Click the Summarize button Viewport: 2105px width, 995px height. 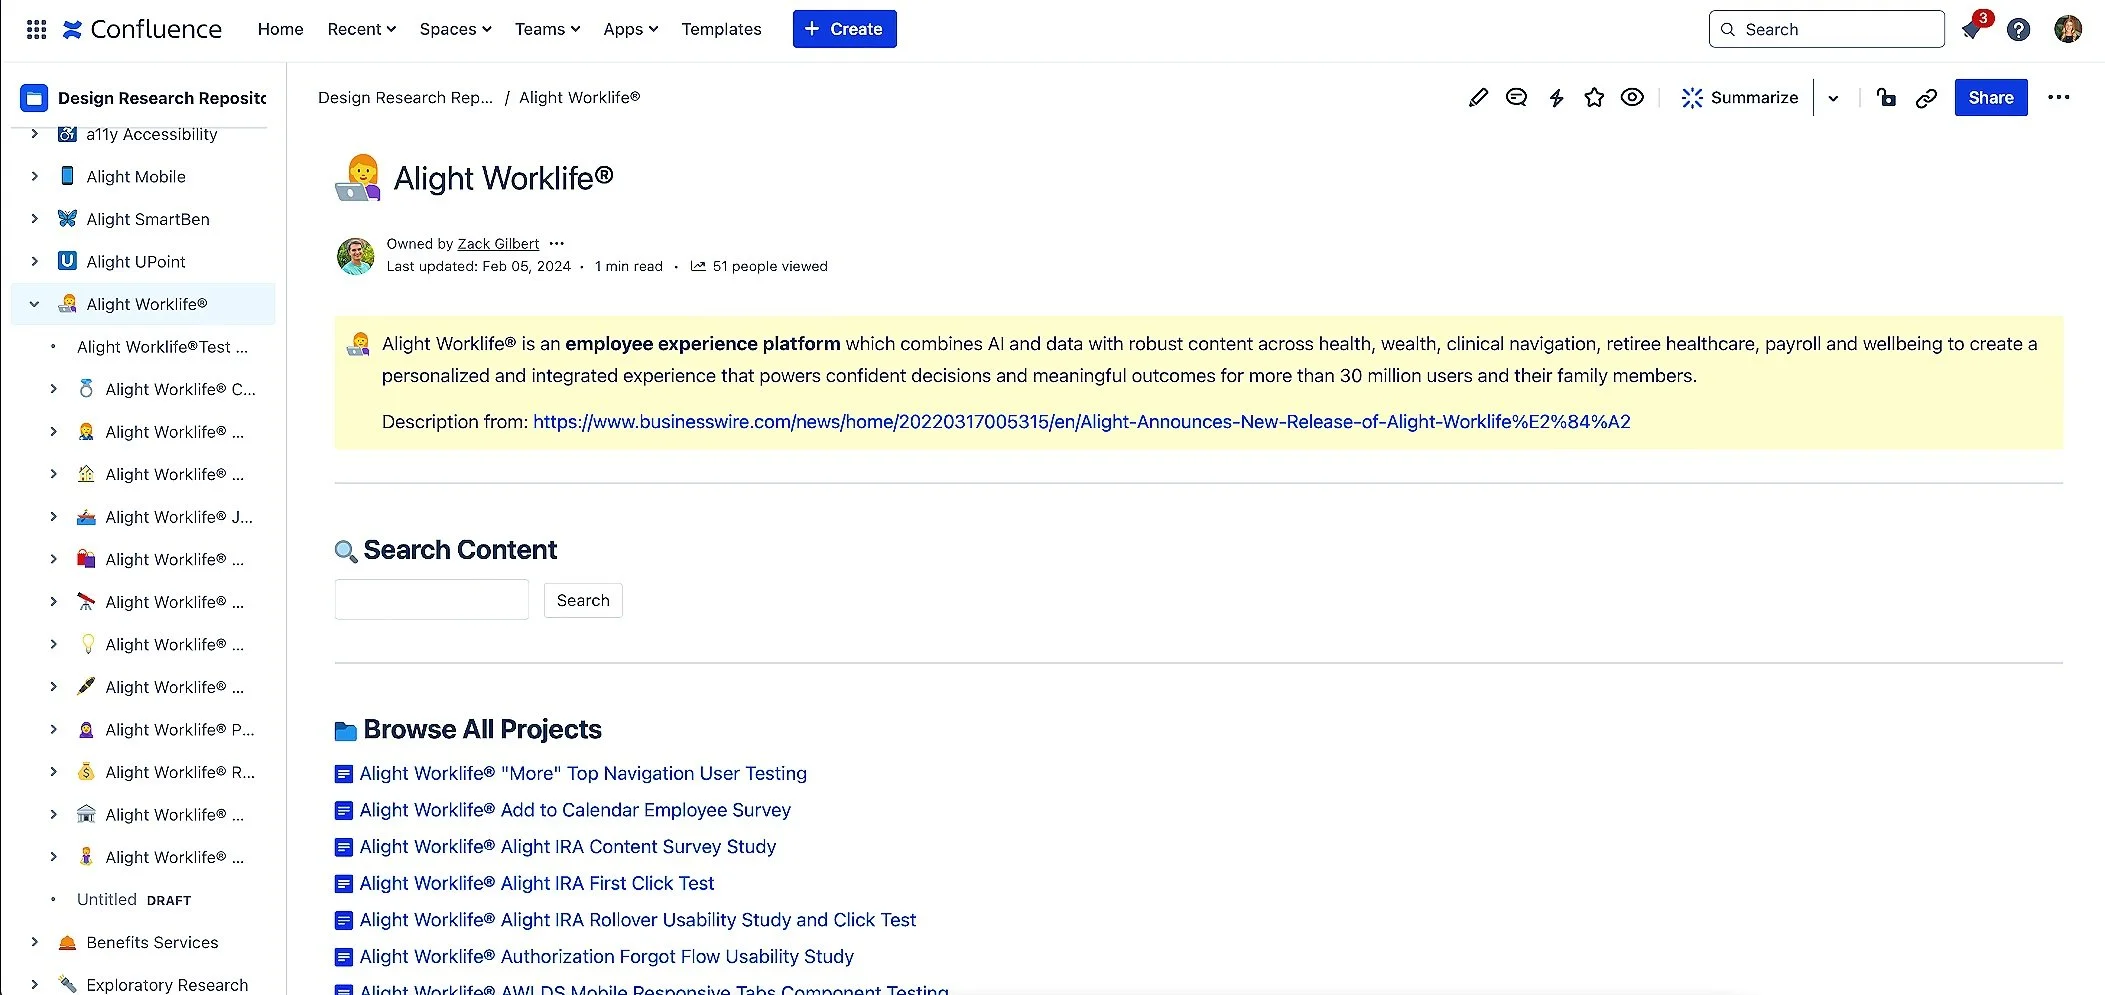pyautogui.click(x=1740, y=97)
